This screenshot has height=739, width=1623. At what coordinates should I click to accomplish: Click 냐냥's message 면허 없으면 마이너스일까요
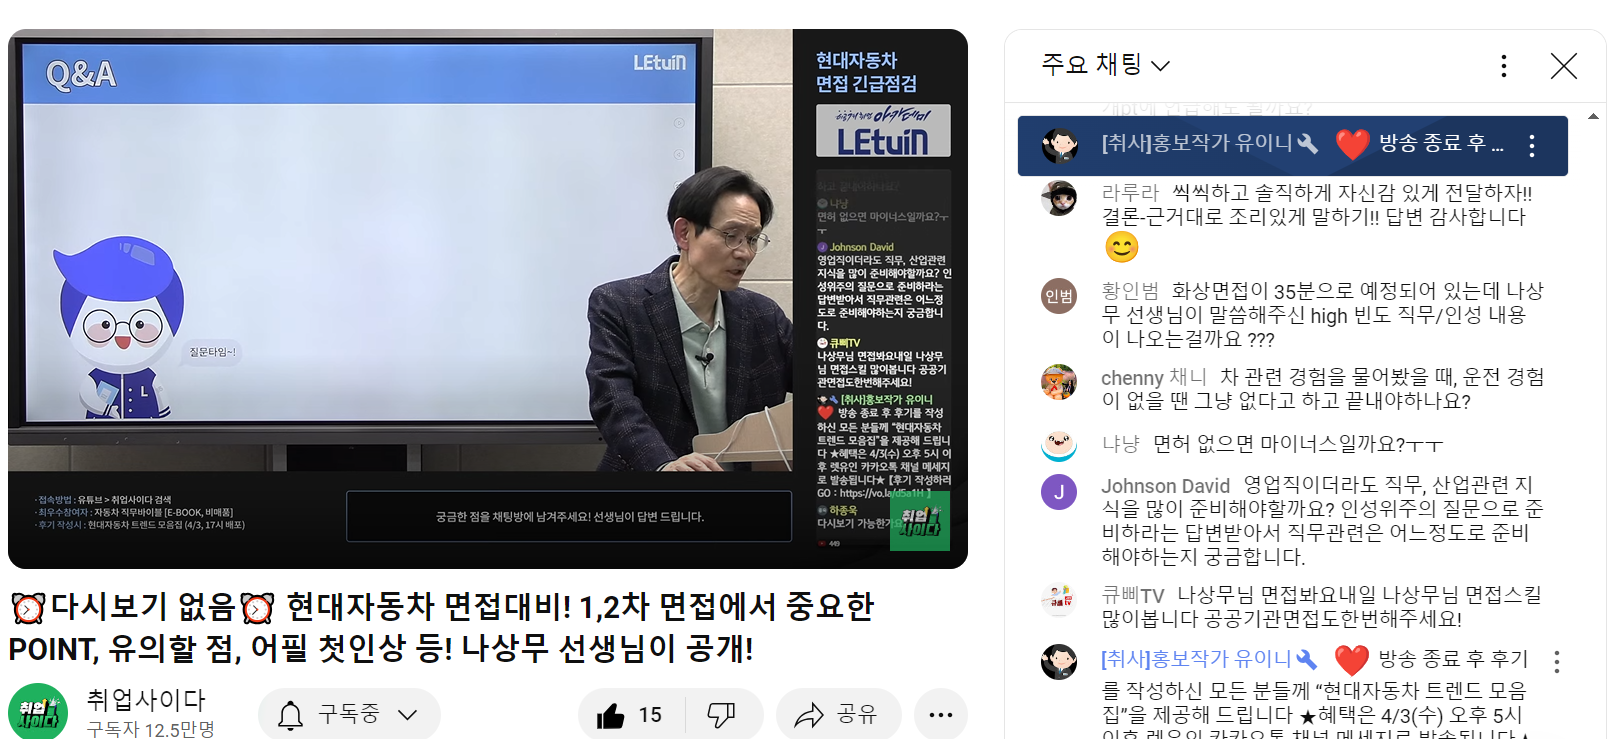(1298, 444)
